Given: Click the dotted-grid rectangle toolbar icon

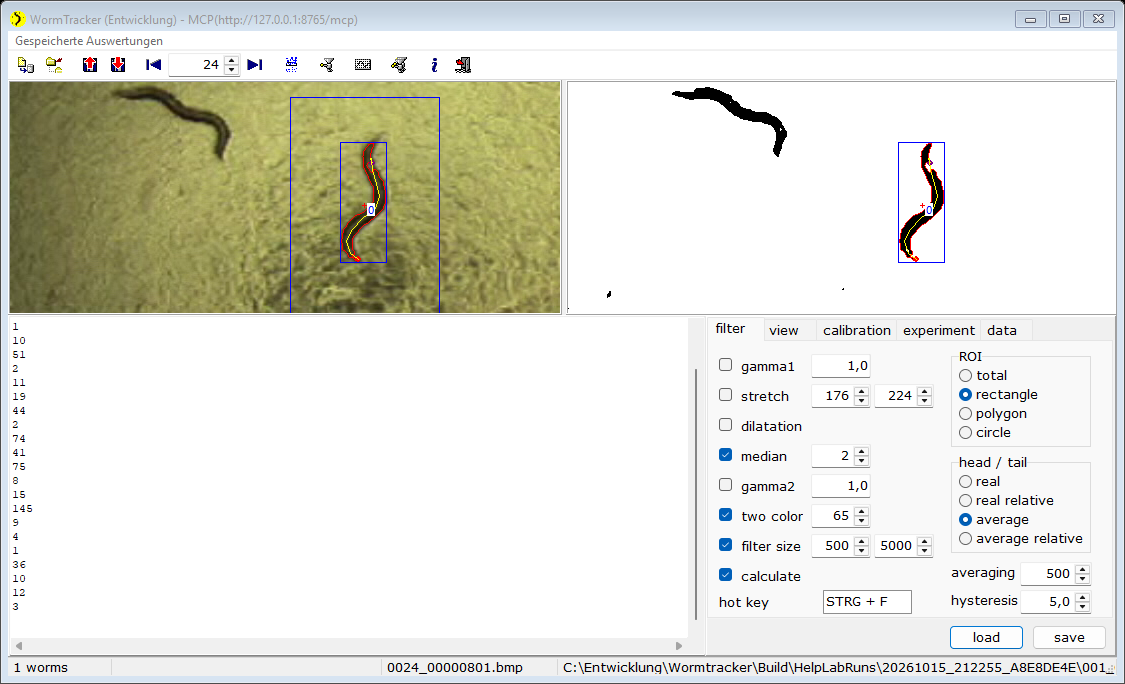Looking at the screenshot, I should 363,65.
